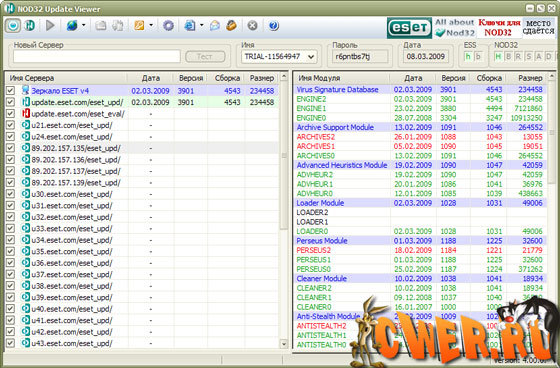
Task: Open the Ключи для NOD32 banner link
Action: pos(499,28)
